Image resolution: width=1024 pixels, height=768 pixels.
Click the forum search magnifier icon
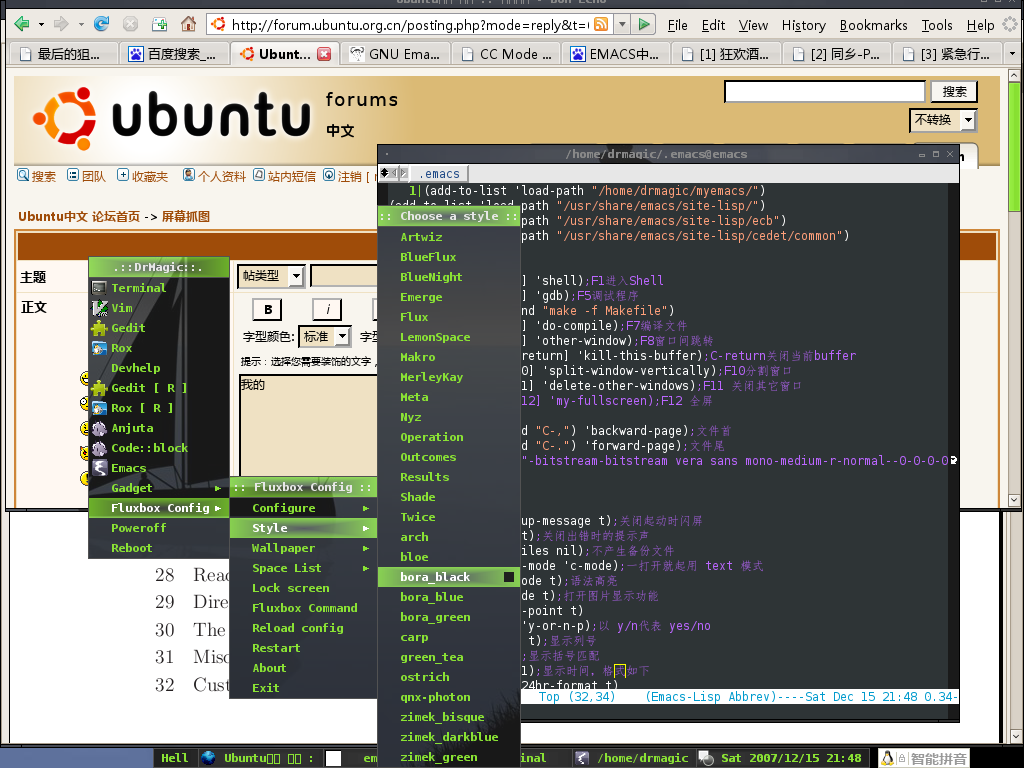click(24, 175)
